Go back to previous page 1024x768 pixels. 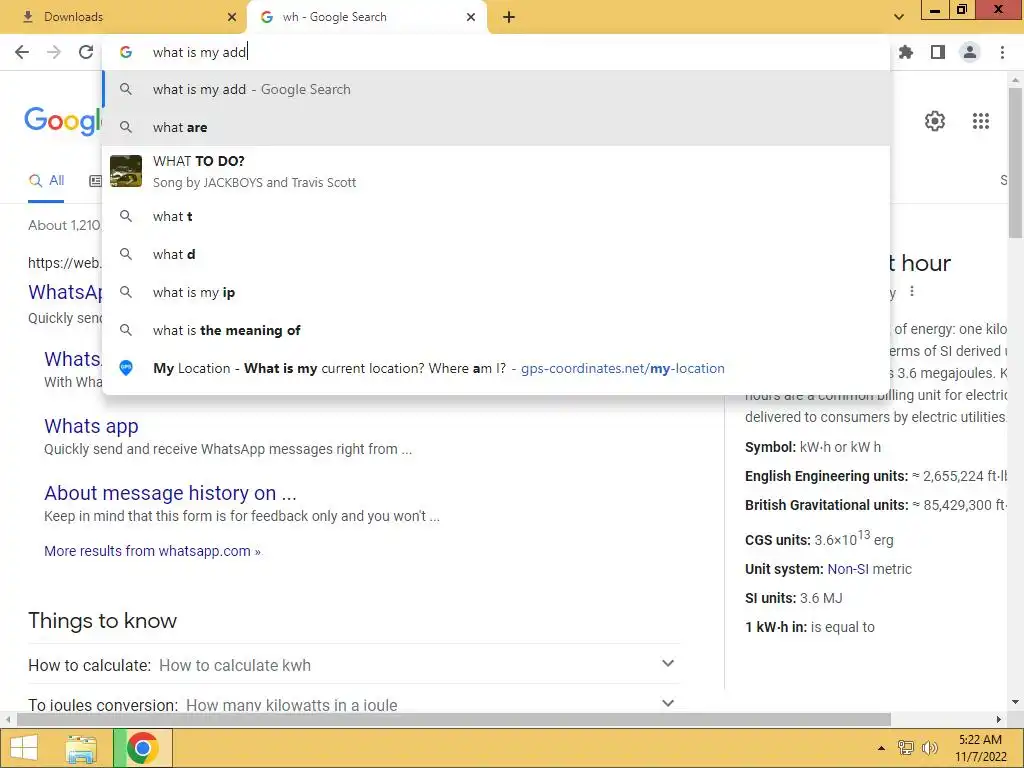click(22, 52)
